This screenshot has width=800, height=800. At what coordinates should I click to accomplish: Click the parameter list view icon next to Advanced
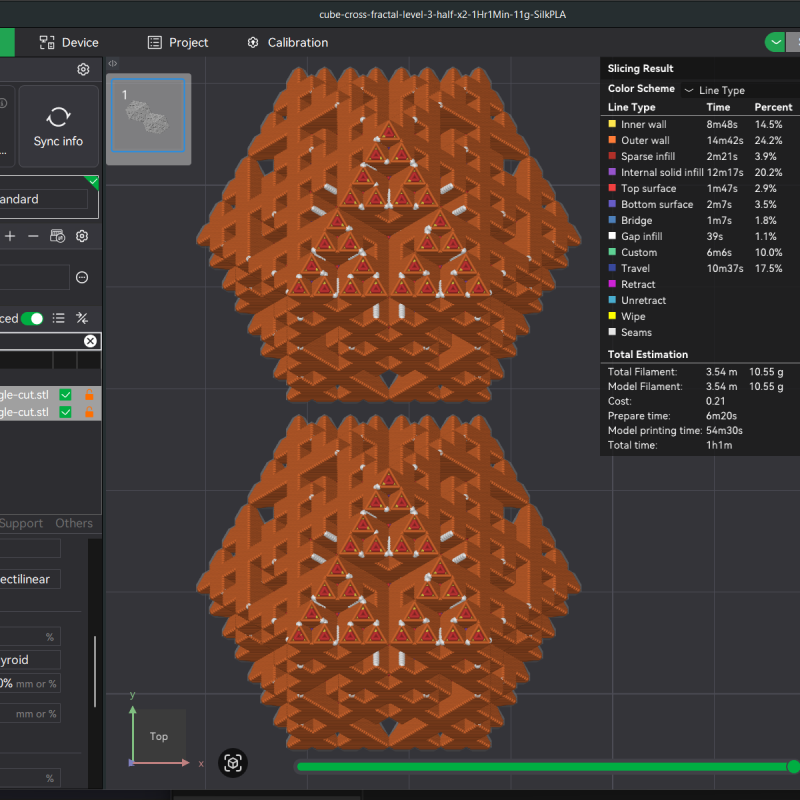click(58, 318)
